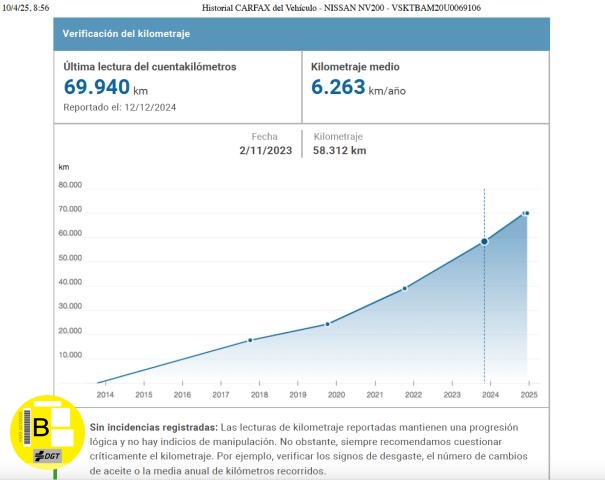Click the 'Reportado el: 12/12/2024' text

pyautogui.click(x=119, y=107)
